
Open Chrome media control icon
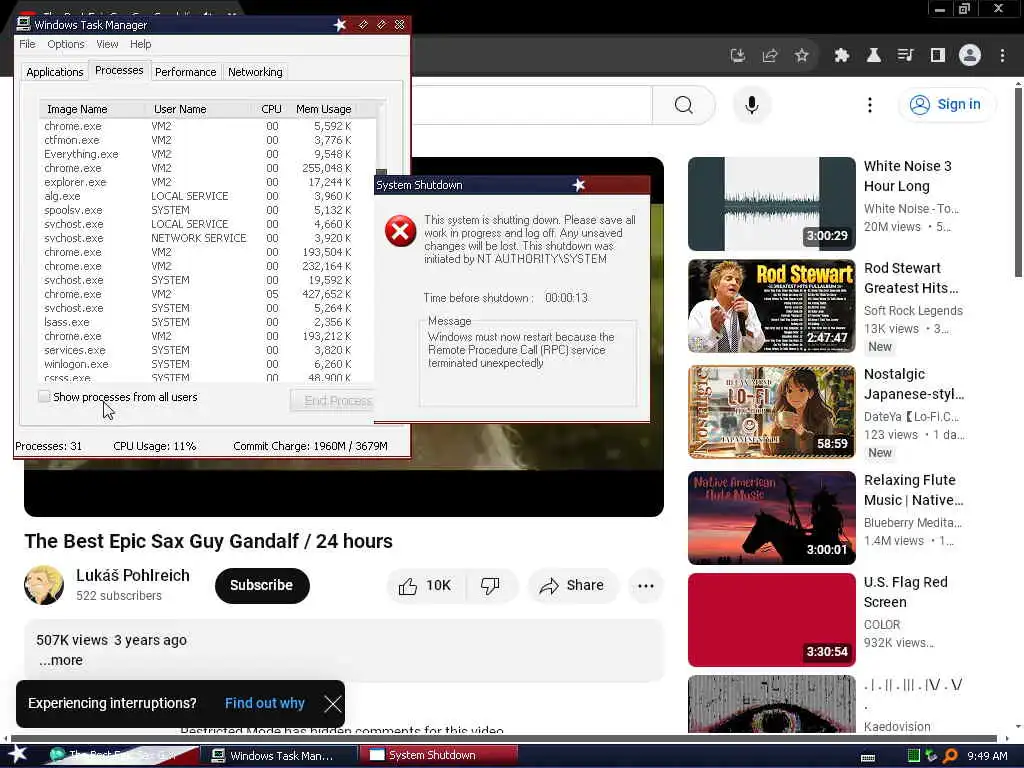click(x=905, y=56)
